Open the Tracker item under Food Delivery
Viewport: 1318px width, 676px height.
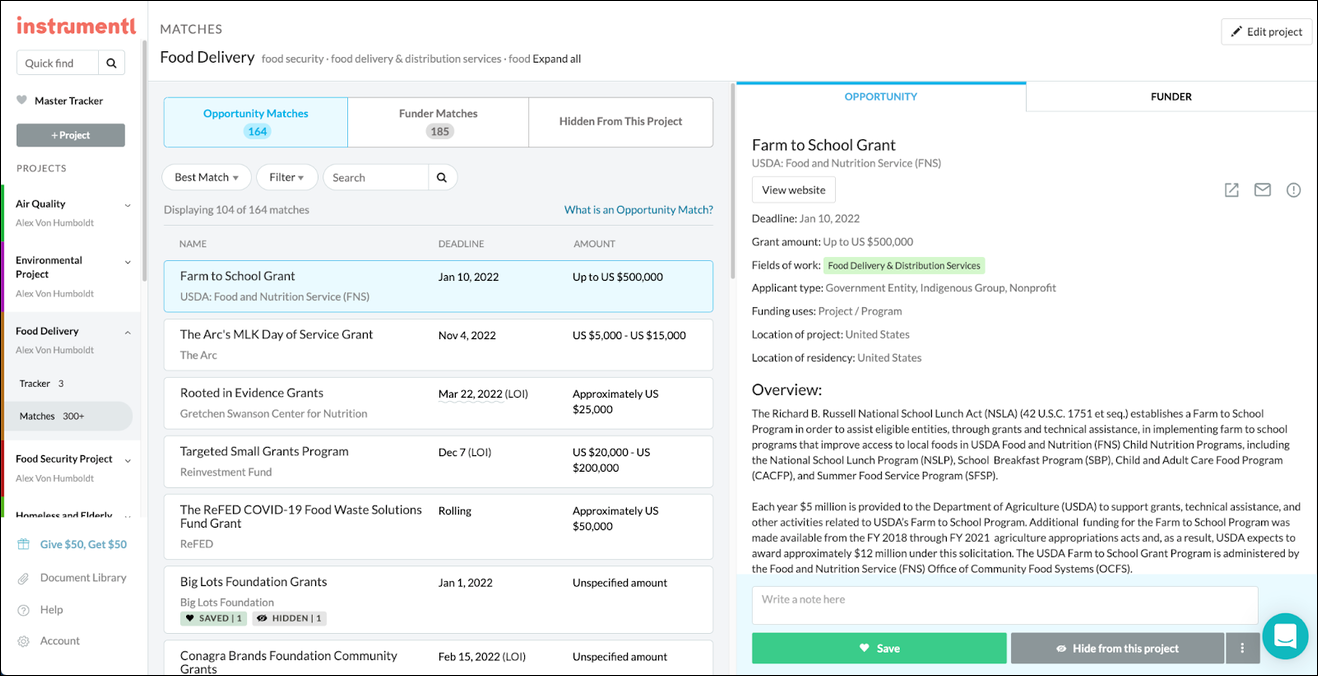coord(42,384)
